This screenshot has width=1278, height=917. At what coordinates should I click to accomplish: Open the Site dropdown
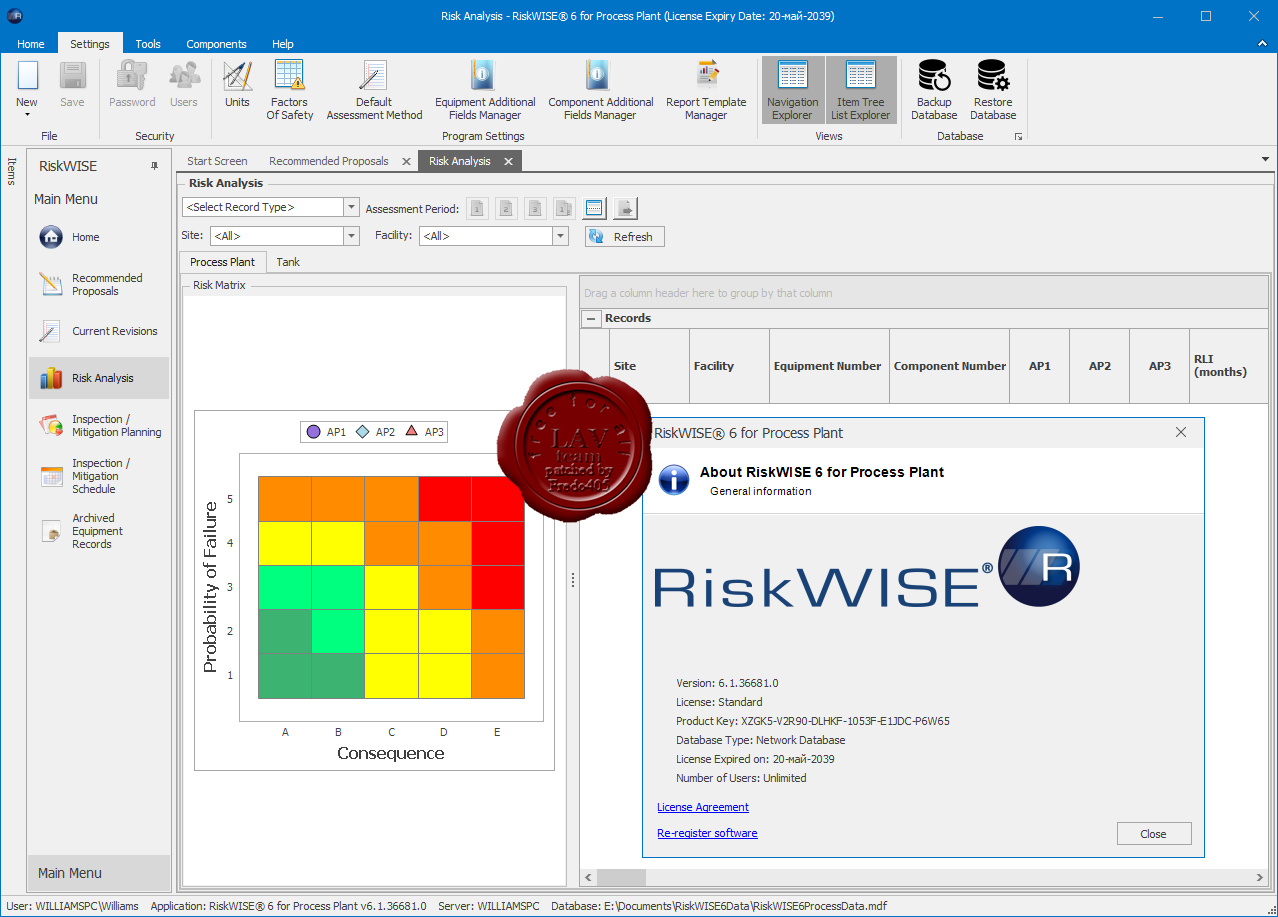tap(350, 236)
